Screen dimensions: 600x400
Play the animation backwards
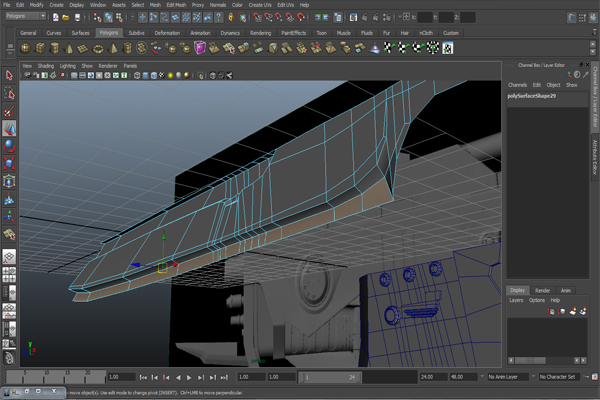178,377
